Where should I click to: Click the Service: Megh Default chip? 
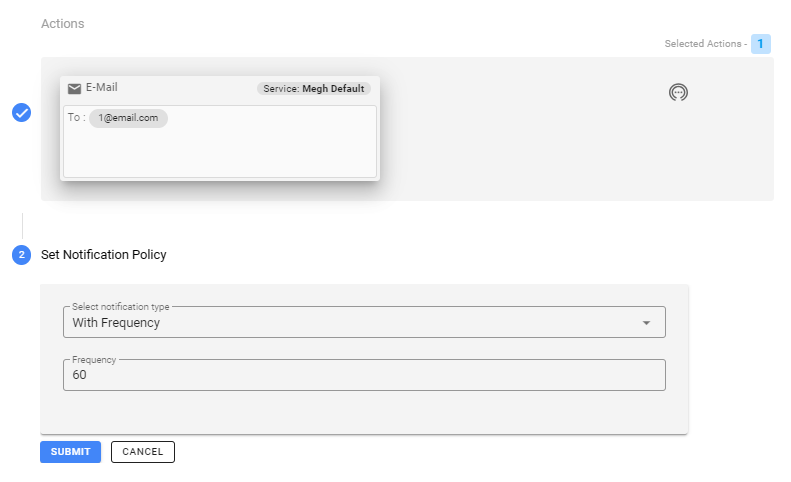pyautogui.click(x=314, y=89)
